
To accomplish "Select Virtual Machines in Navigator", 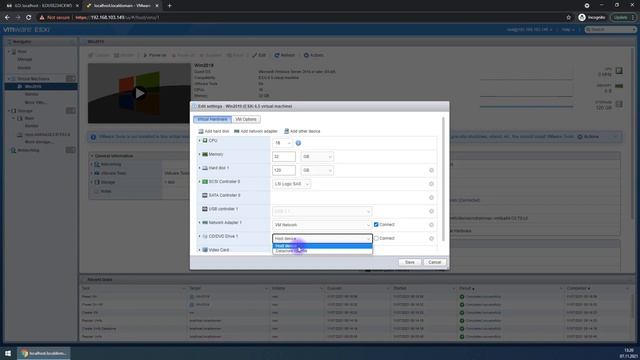I will [33, 79].
